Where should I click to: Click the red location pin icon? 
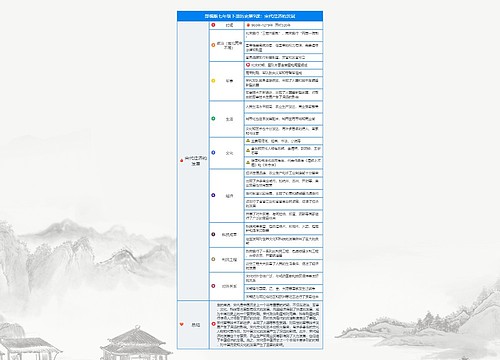pos(248,65)
